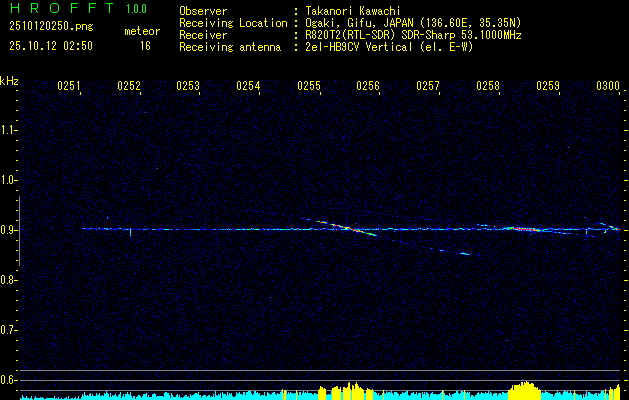Viewport: 629px width, 400px height.
Task: Click the version number 1.0.0
Action: pos(136,9)
